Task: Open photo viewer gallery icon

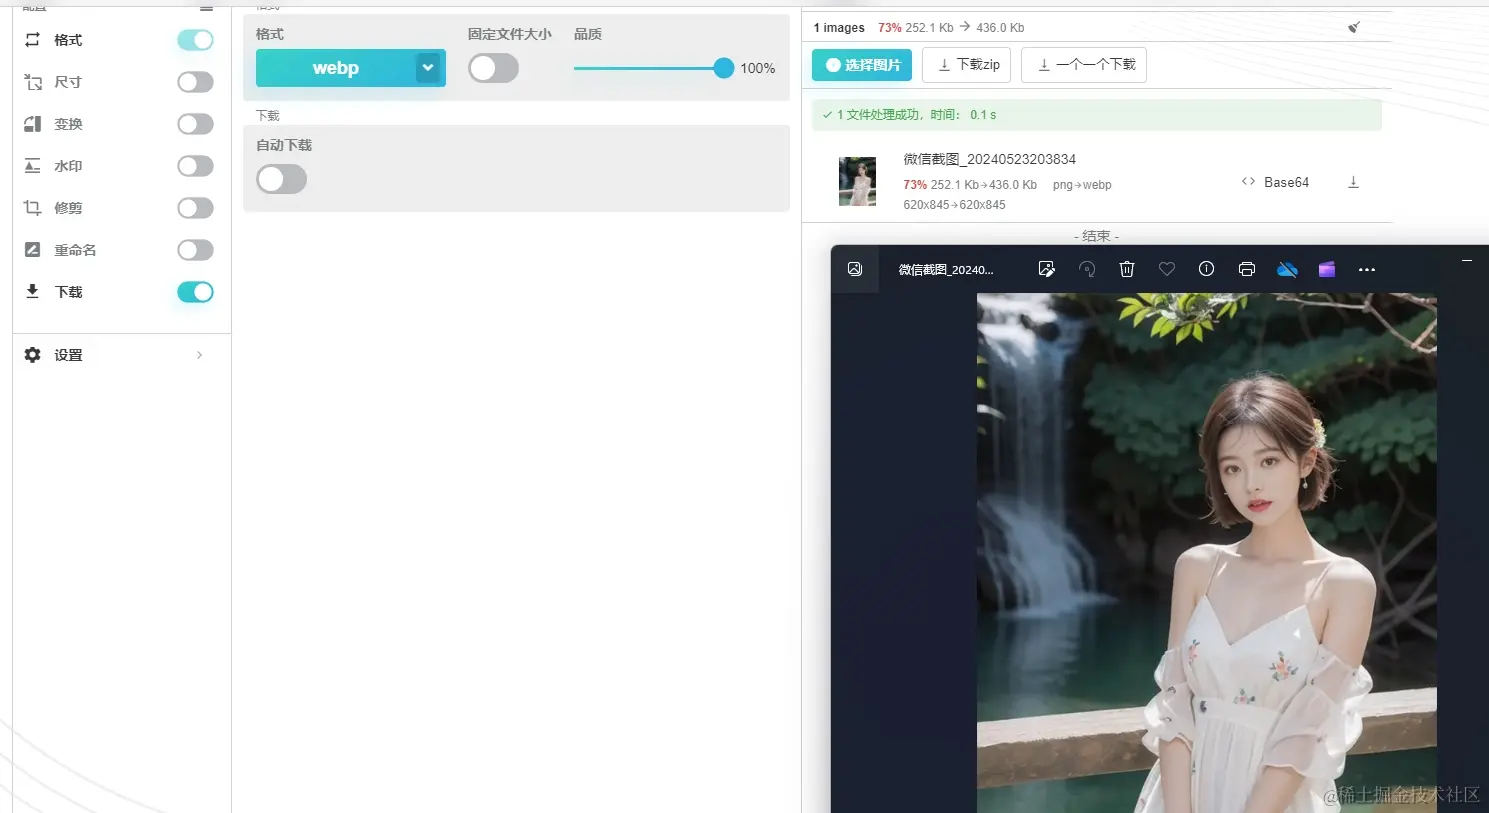Action: (x=855, y=269)
